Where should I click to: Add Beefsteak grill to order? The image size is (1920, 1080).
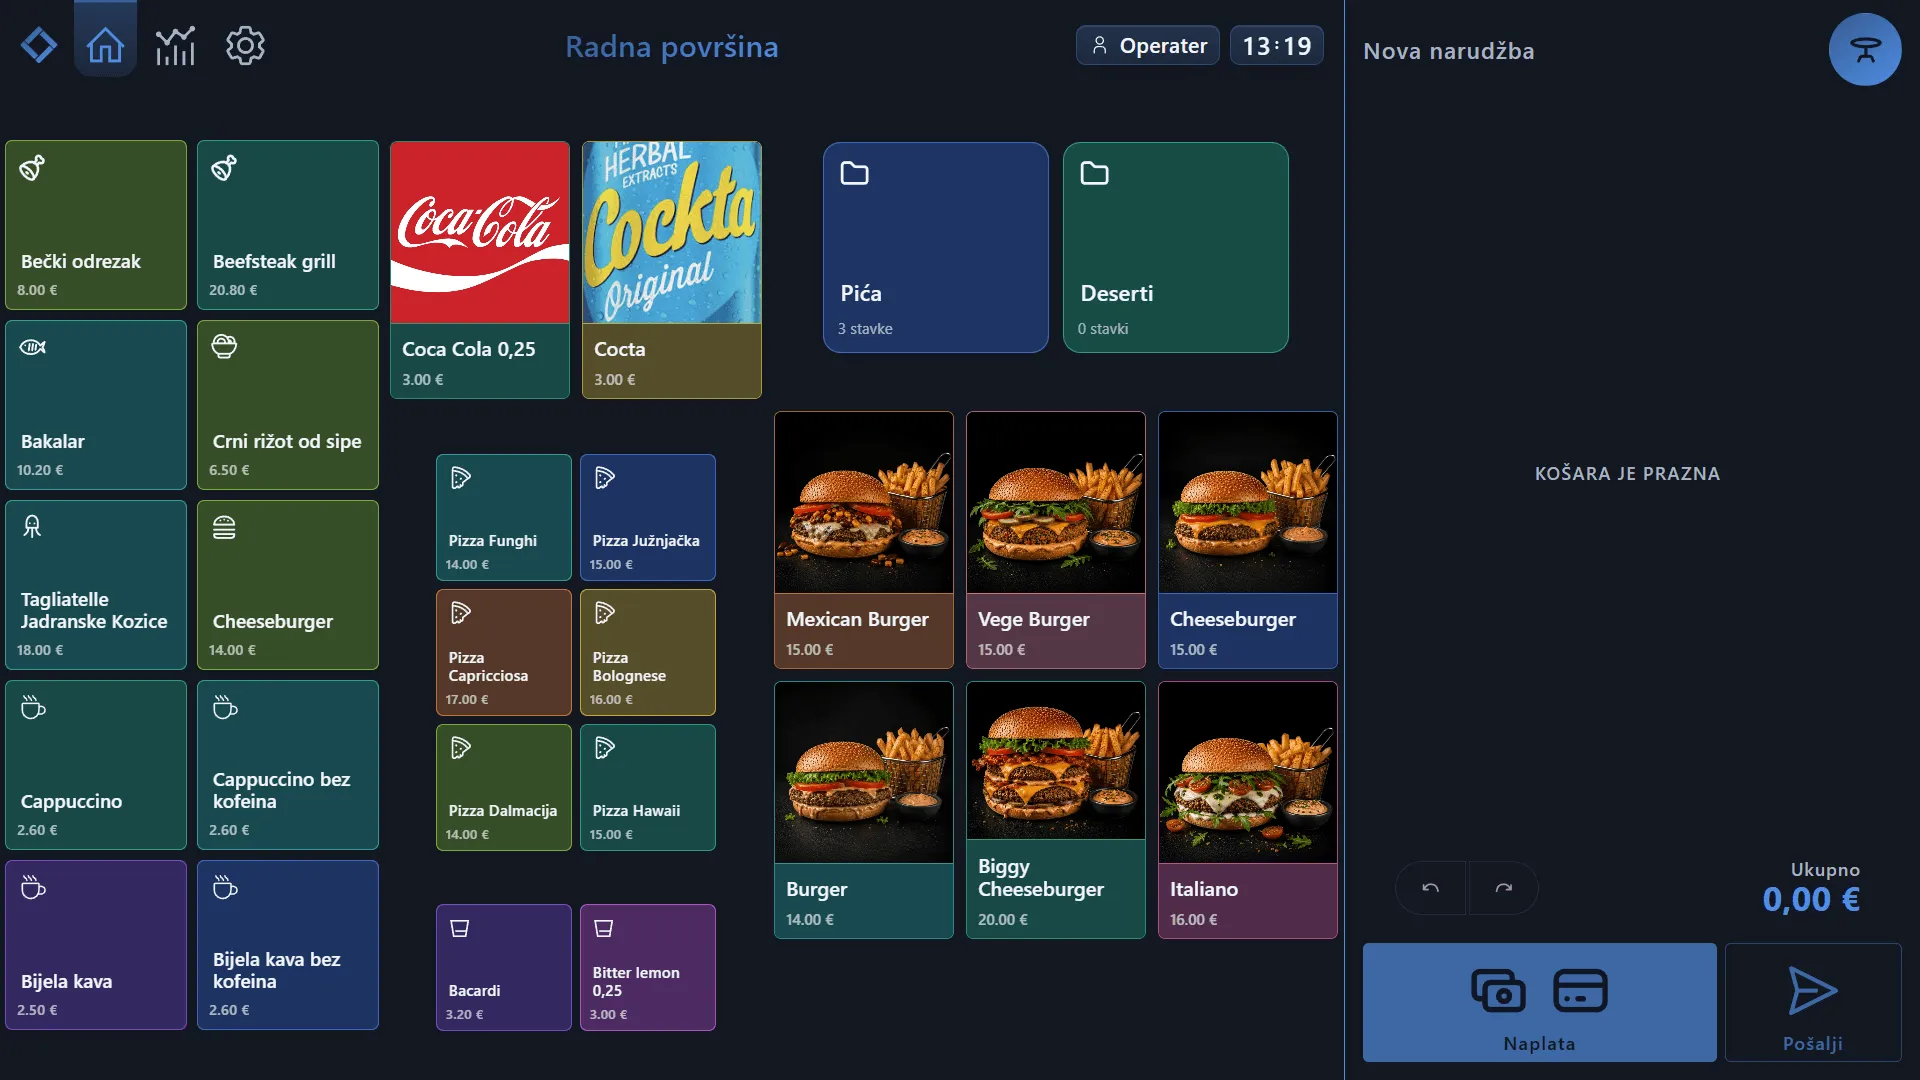(288, 225)
